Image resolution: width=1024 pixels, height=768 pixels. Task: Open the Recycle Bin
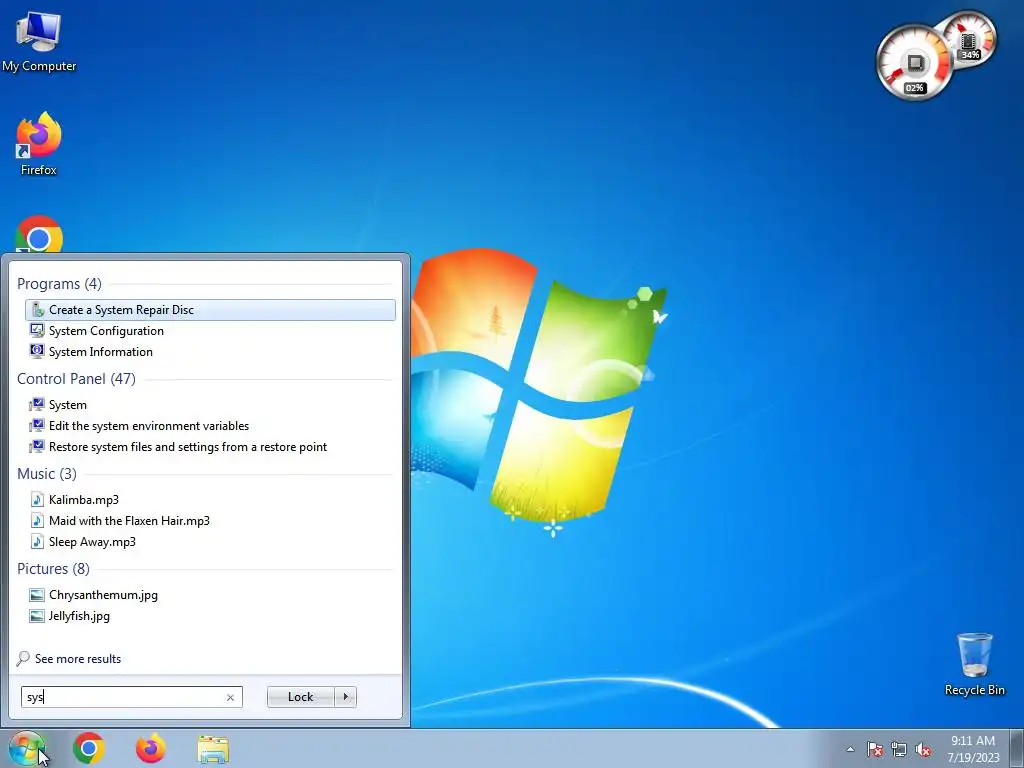point(974,664)
